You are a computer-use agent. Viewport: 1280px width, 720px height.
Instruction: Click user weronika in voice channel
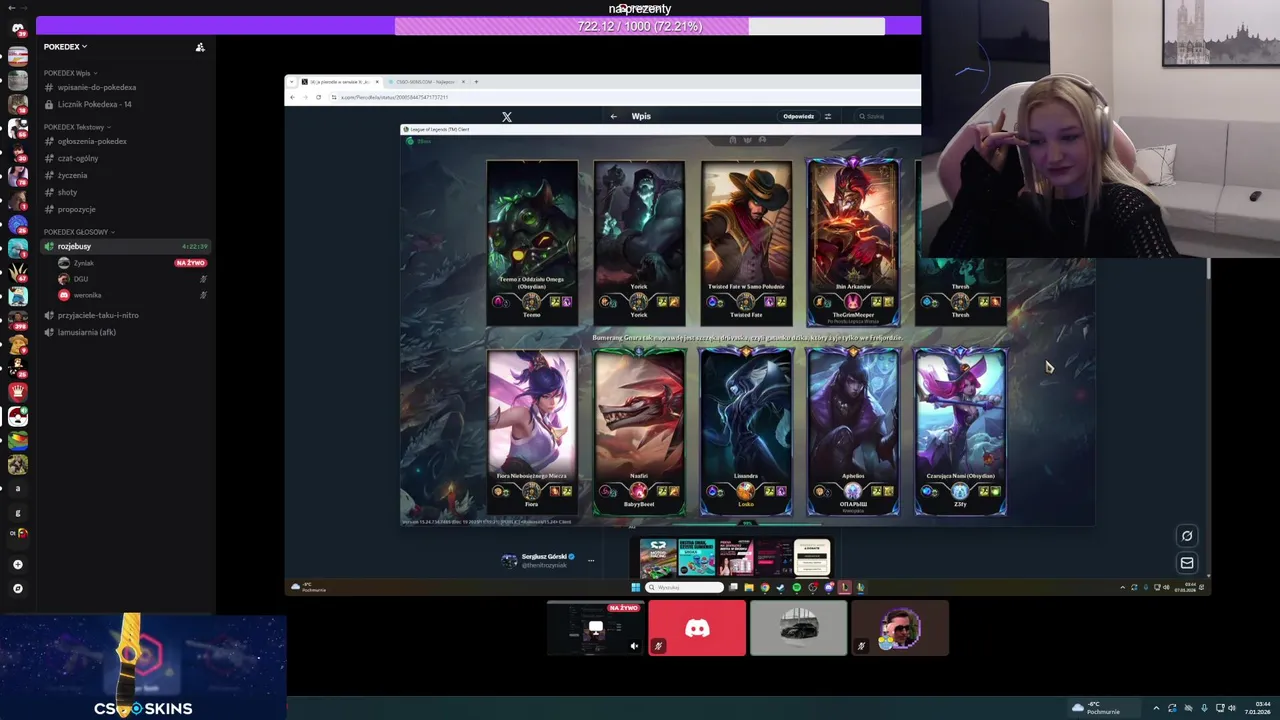87,295
